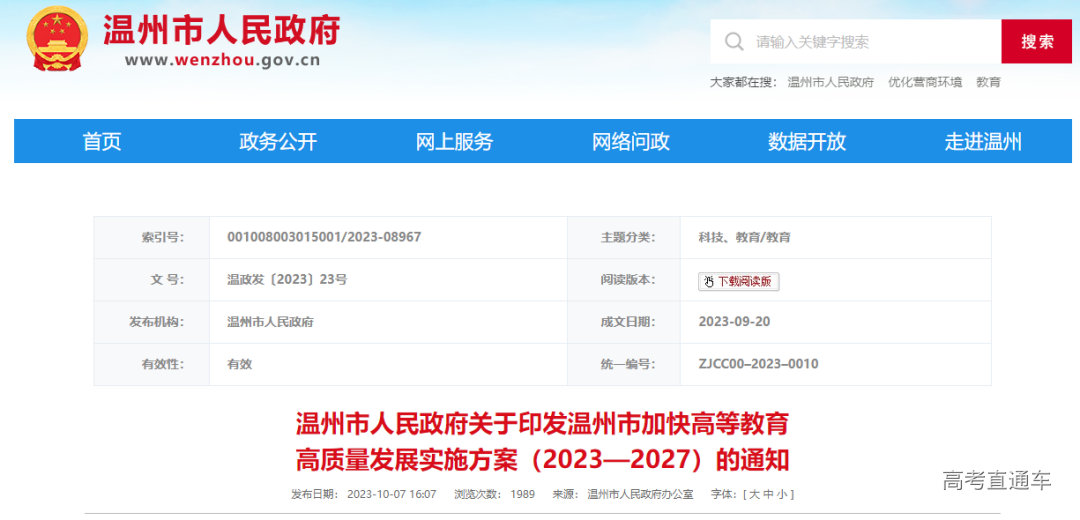Click hot search link 温州市人民政府
1080x520 pixels.
pyautogui.click(x=831, y=82)
